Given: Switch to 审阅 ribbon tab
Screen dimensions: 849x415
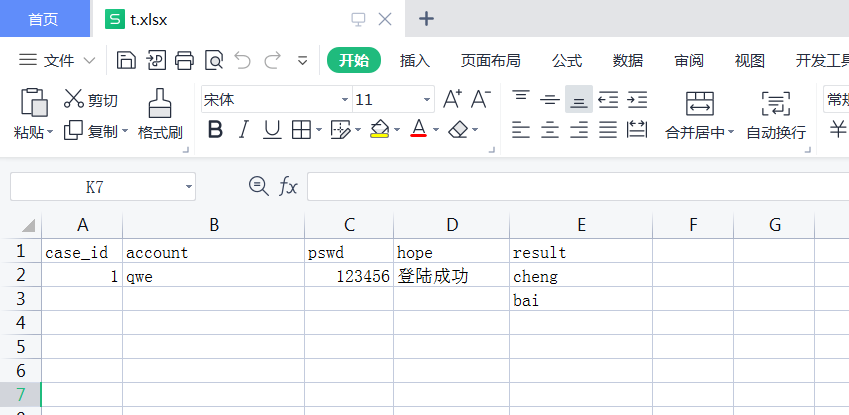Looking at the screenshot, I should (689, 60).
